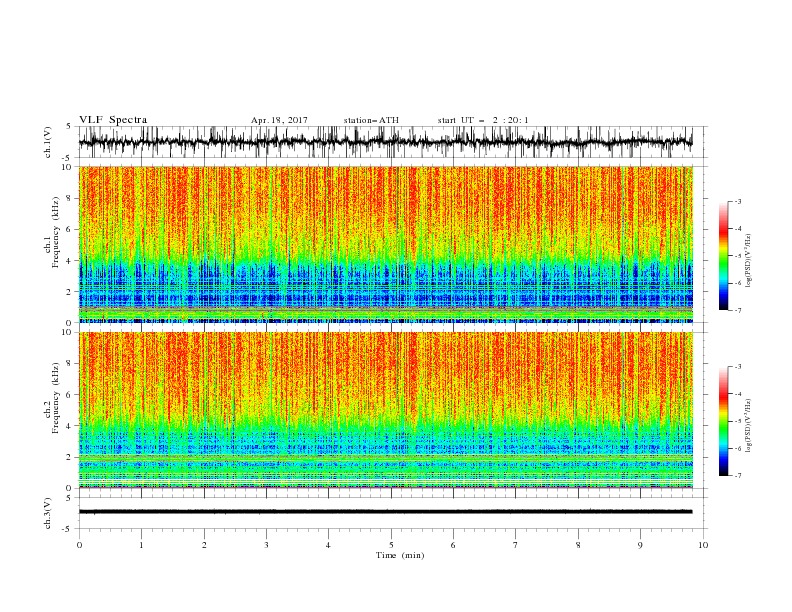
Task: Click the "4" tick on ch.1 frequency axis
Action: pyautogui.click(x=70, y=261)
